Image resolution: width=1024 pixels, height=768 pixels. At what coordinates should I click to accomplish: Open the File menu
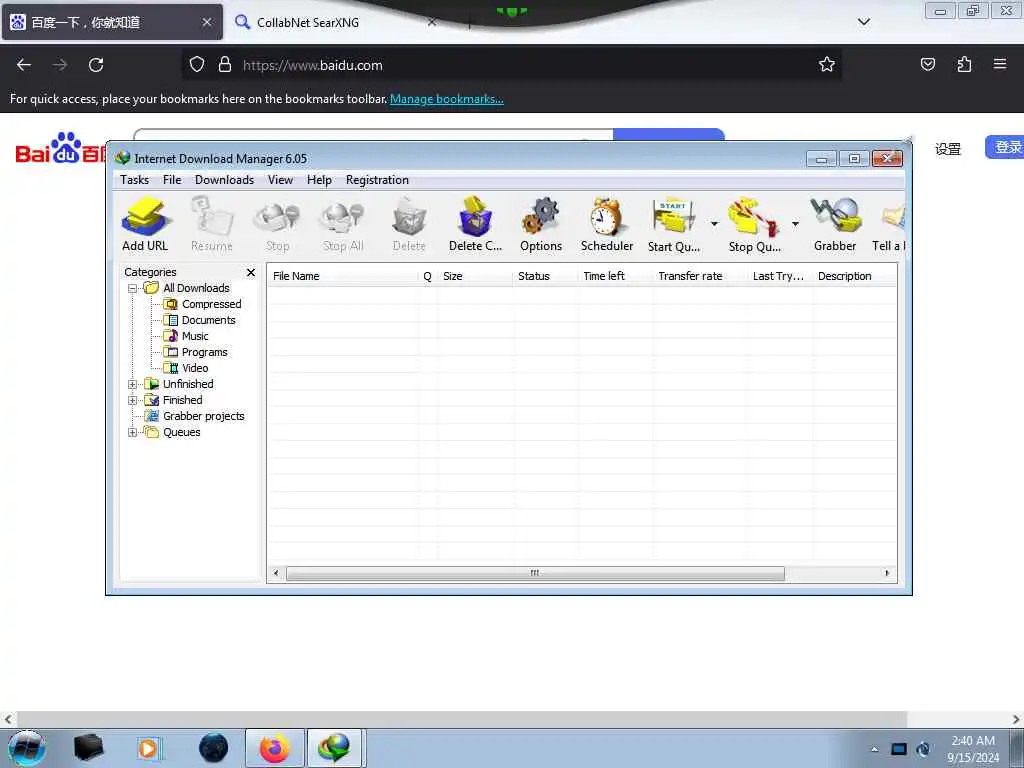coord(172,180)
